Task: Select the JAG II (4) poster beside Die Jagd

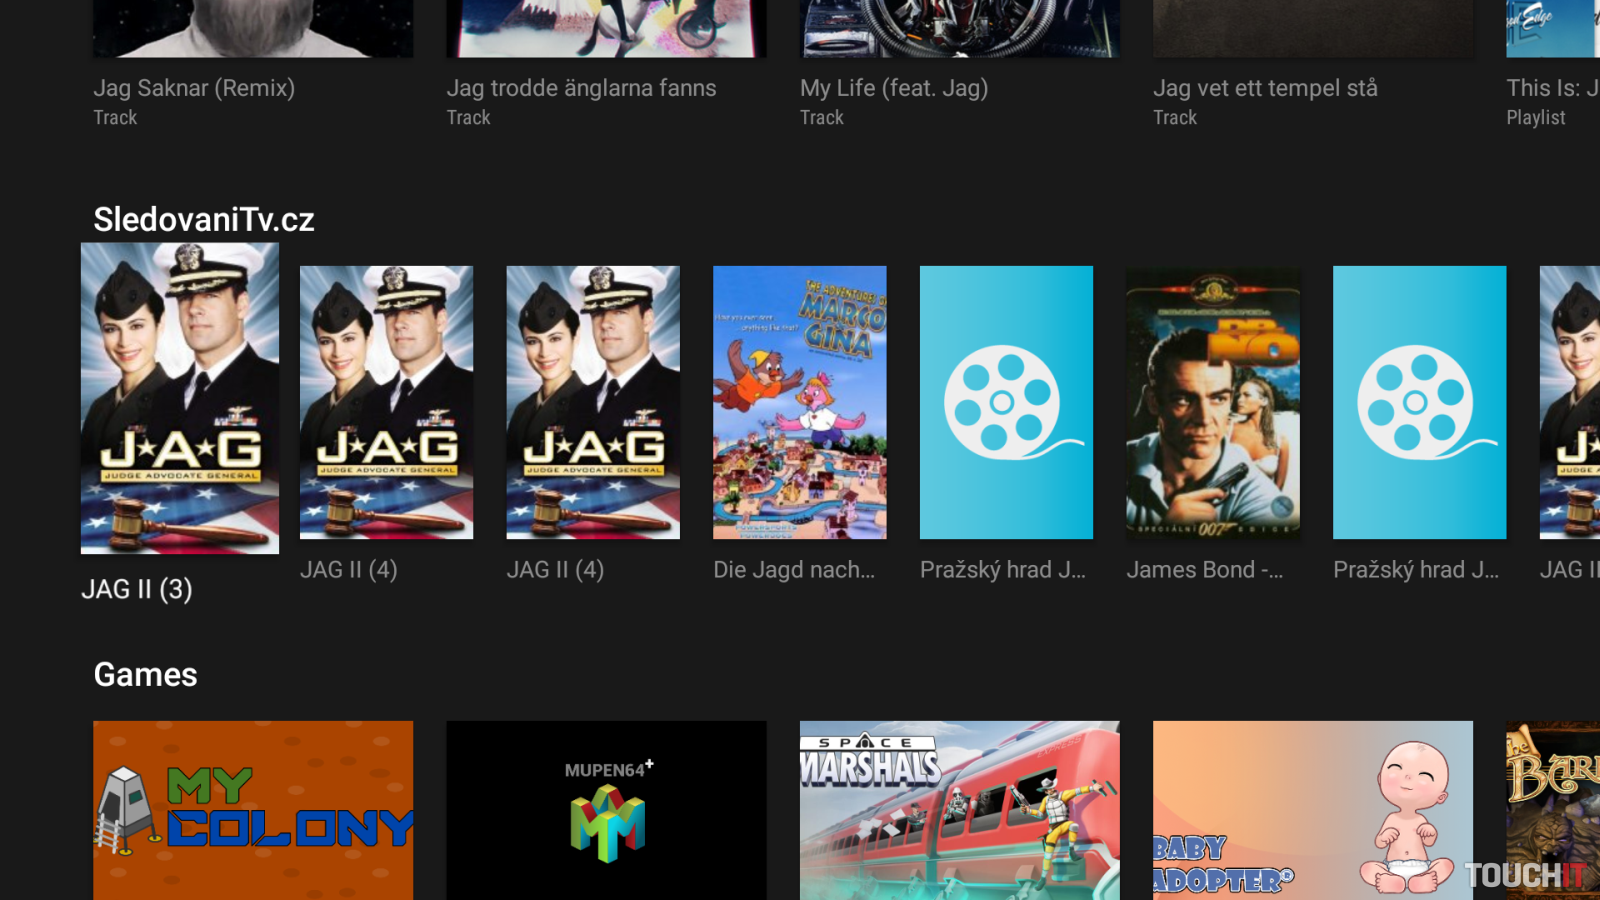Action: pos(593,402)
